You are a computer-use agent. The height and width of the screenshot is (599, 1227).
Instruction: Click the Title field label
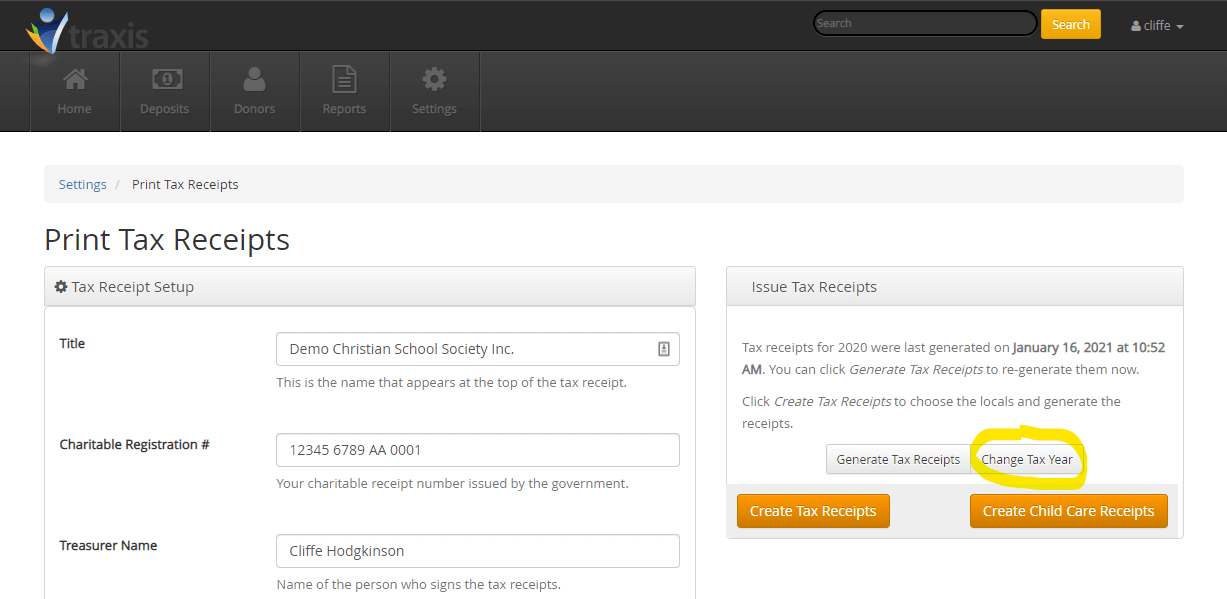72,343
